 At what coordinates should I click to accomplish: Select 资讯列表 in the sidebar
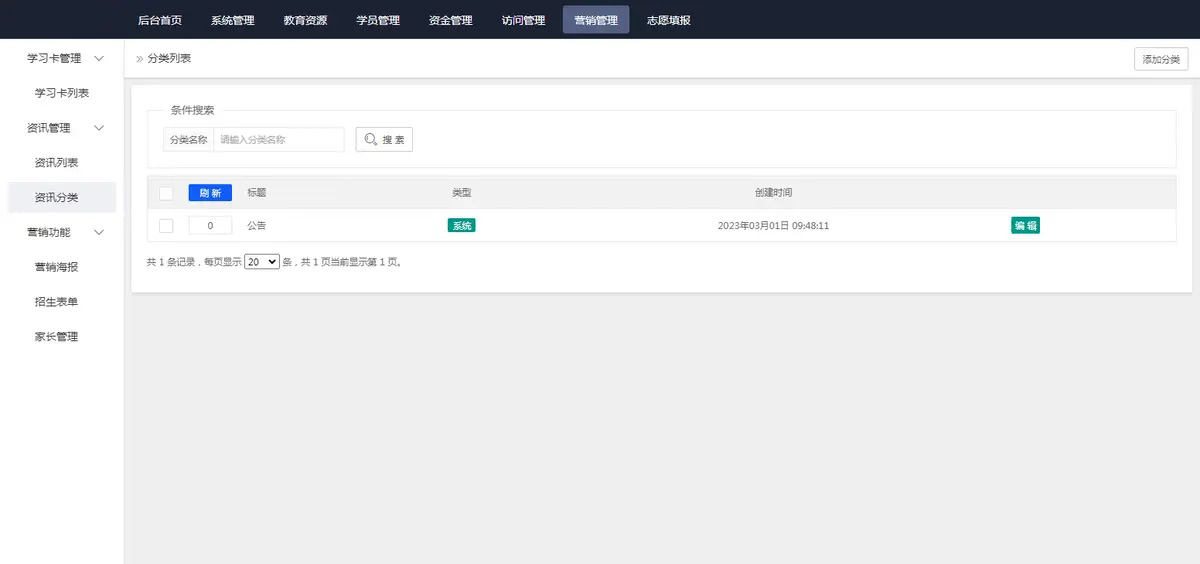pyautogui.click(x=56, y=163)
